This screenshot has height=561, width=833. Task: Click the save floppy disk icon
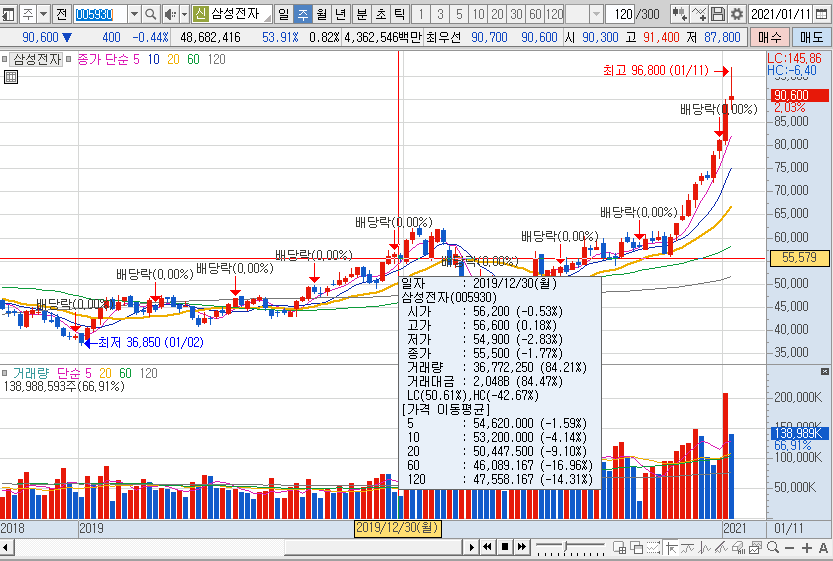[718, 14]
